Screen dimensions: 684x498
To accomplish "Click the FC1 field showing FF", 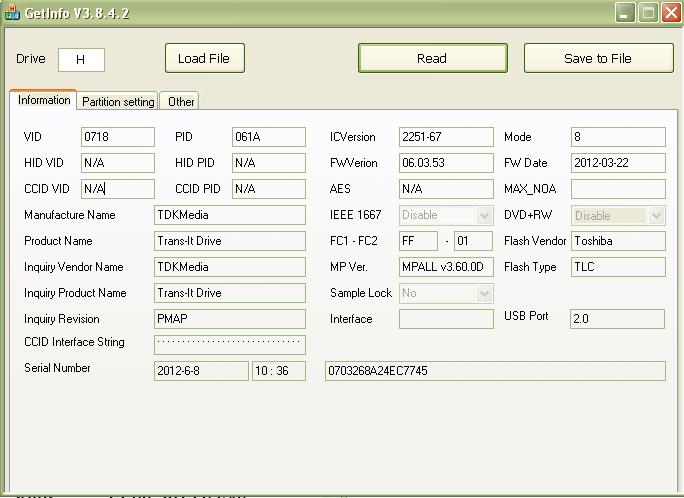I will coord(418,241).
